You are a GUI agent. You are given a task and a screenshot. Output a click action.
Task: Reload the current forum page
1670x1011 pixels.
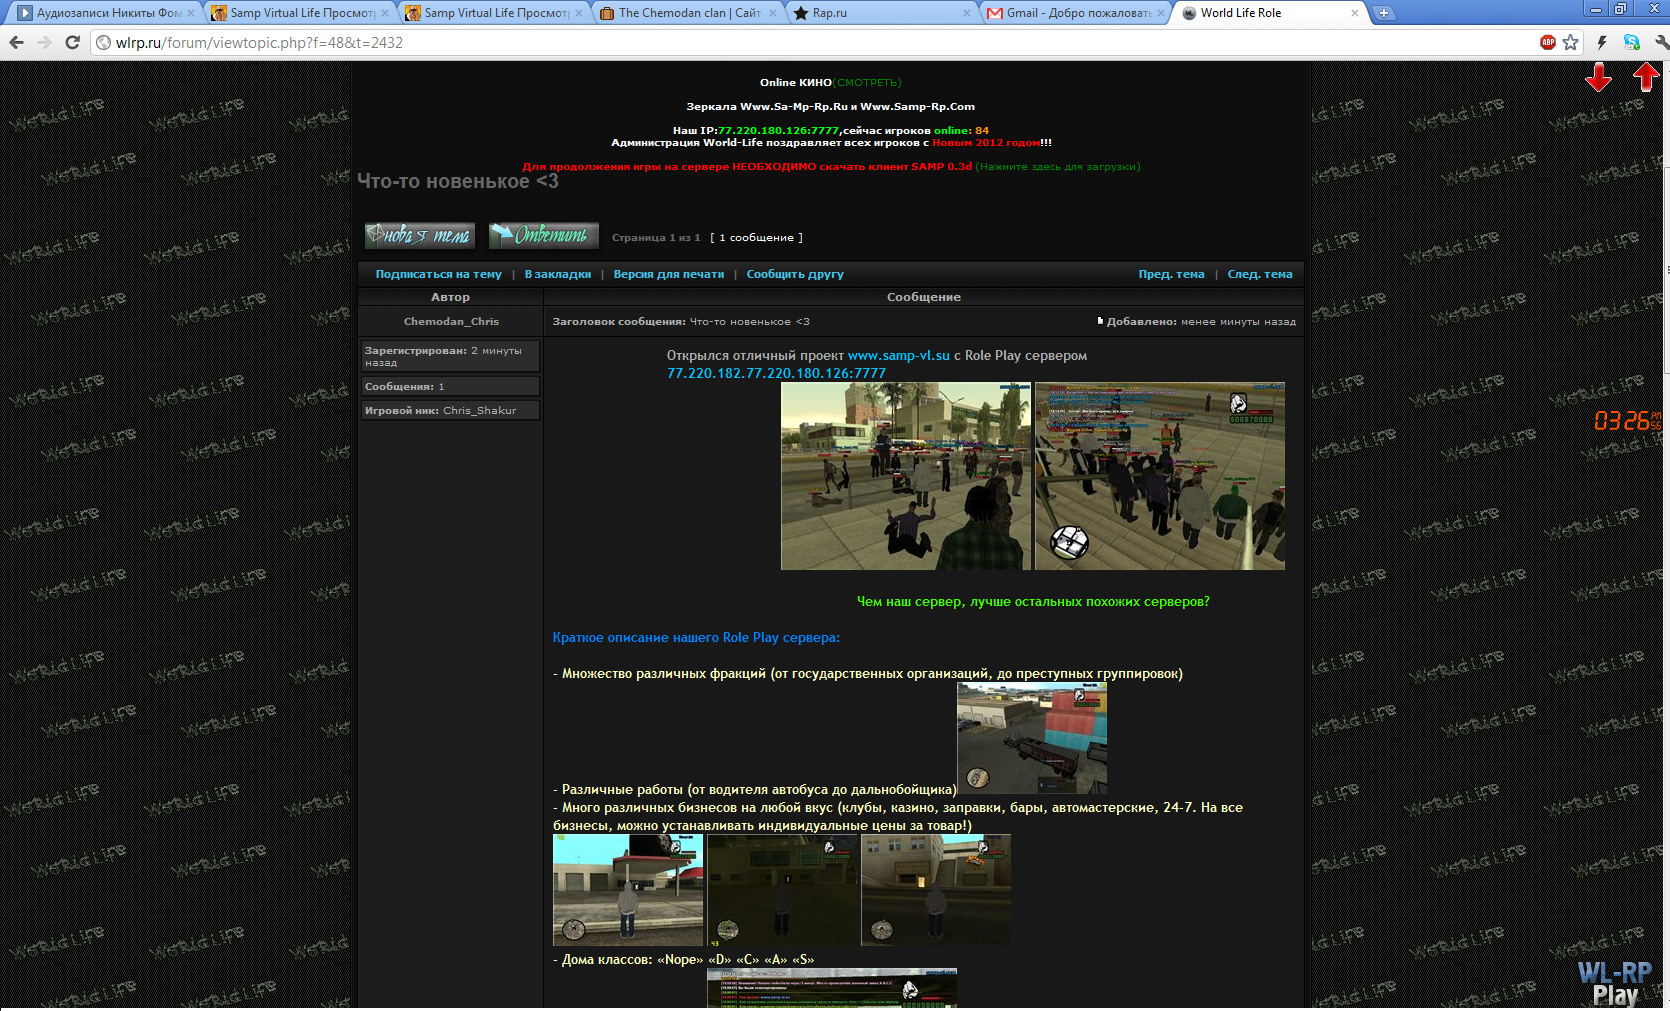(72, 42)
